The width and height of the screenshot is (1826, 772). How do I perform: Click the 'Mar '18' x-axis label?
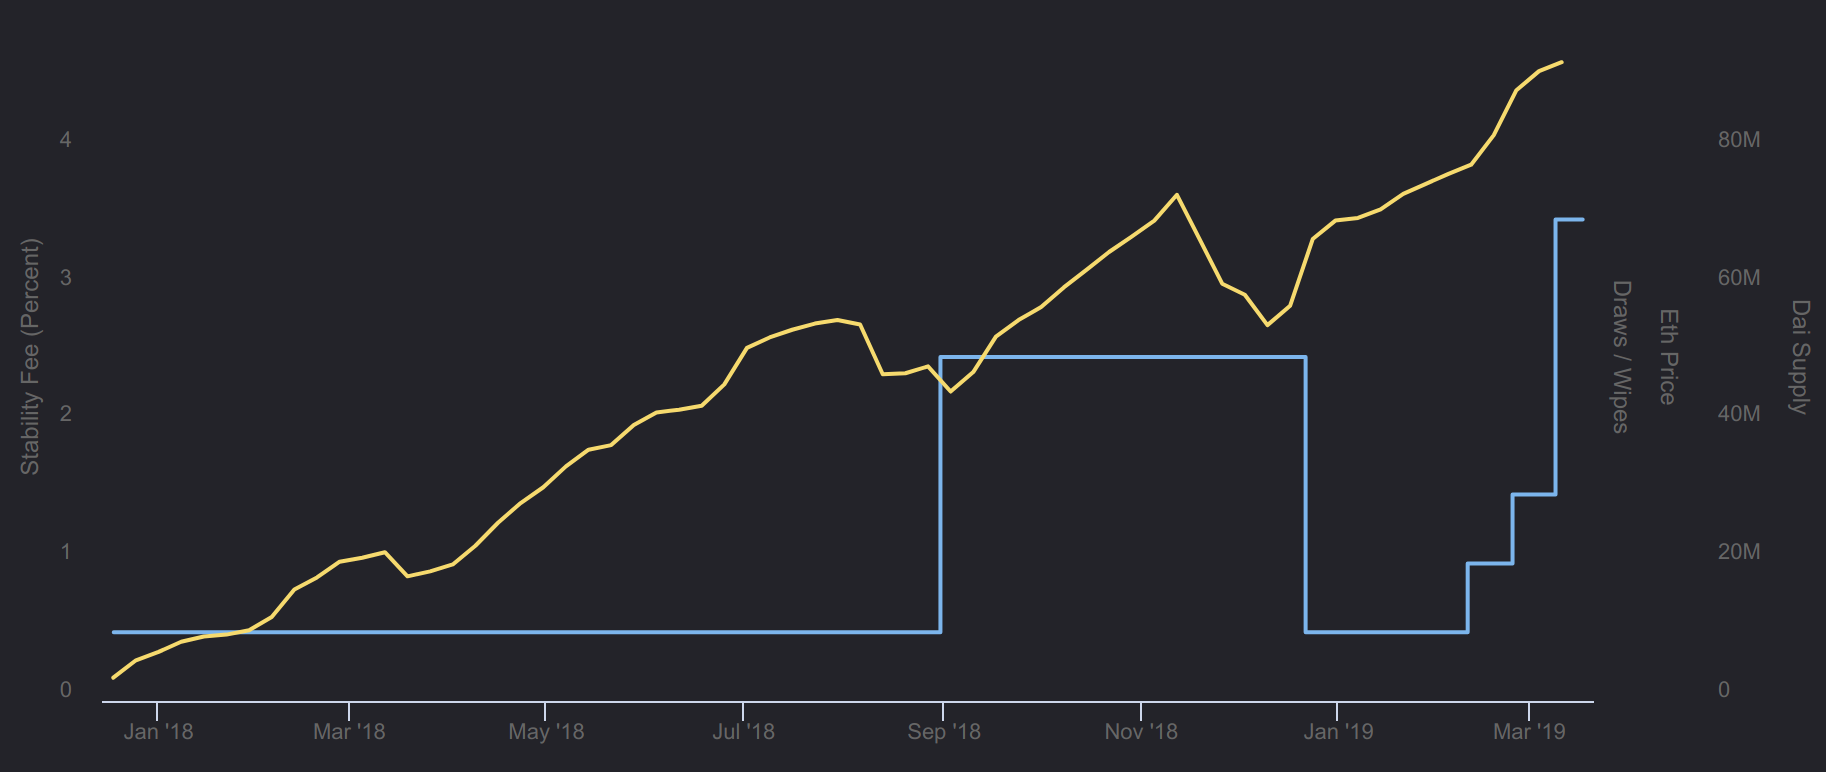point(349,732)
